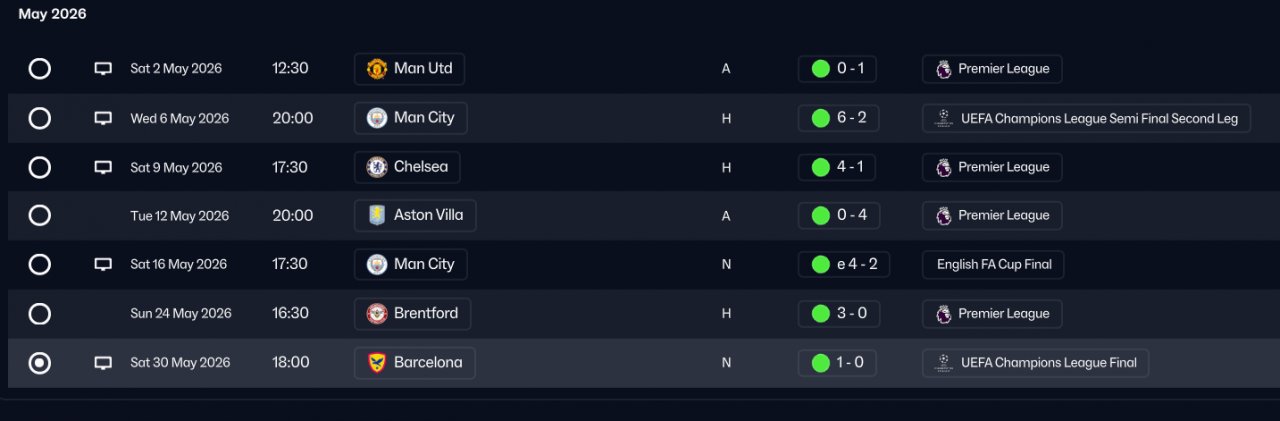The width and height of the screenshot is (1280, 421).
Task: Click the Barcelona club crest icon
Action: [x=377, y=363]
